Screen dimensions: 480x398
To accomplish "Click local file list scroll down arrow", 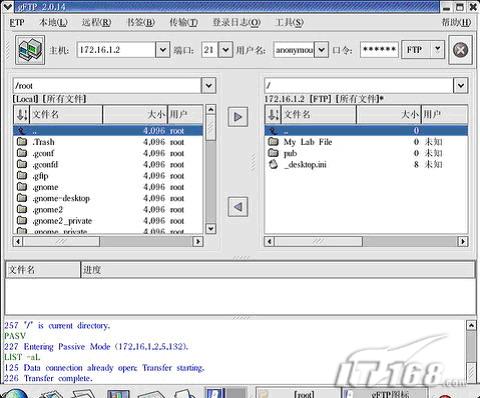I will pyautogui.click(x=211, y=229).
